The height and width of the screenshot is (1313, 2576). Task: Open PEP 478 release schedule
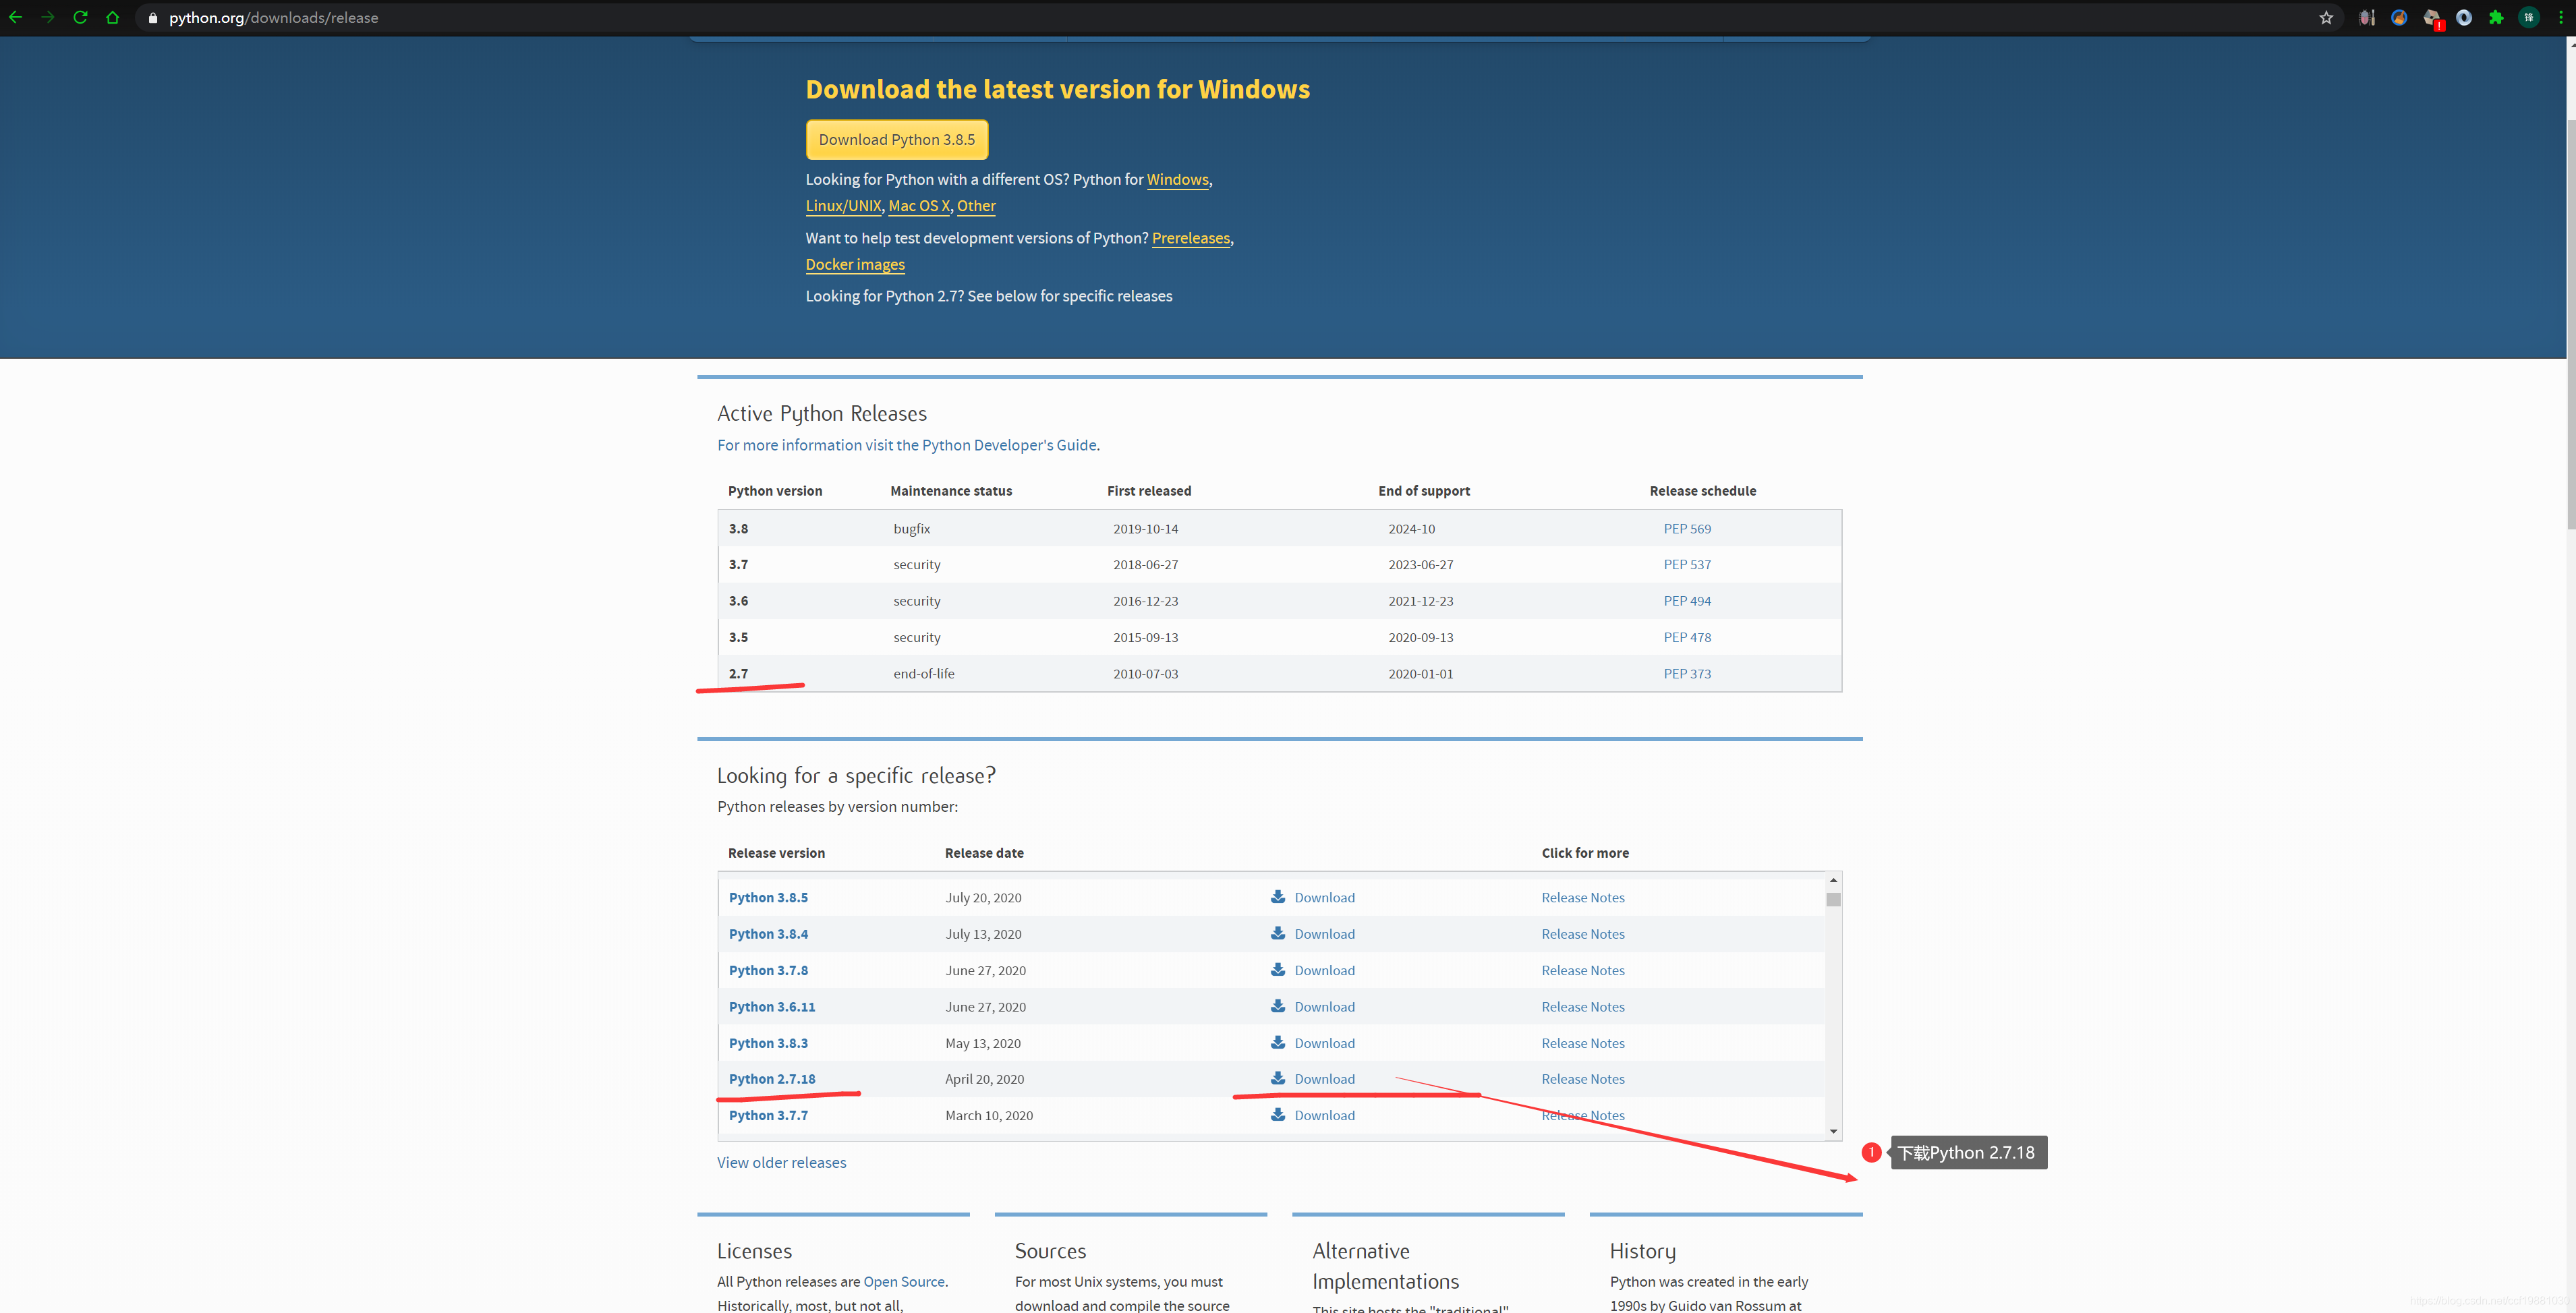click(1687, 637)
